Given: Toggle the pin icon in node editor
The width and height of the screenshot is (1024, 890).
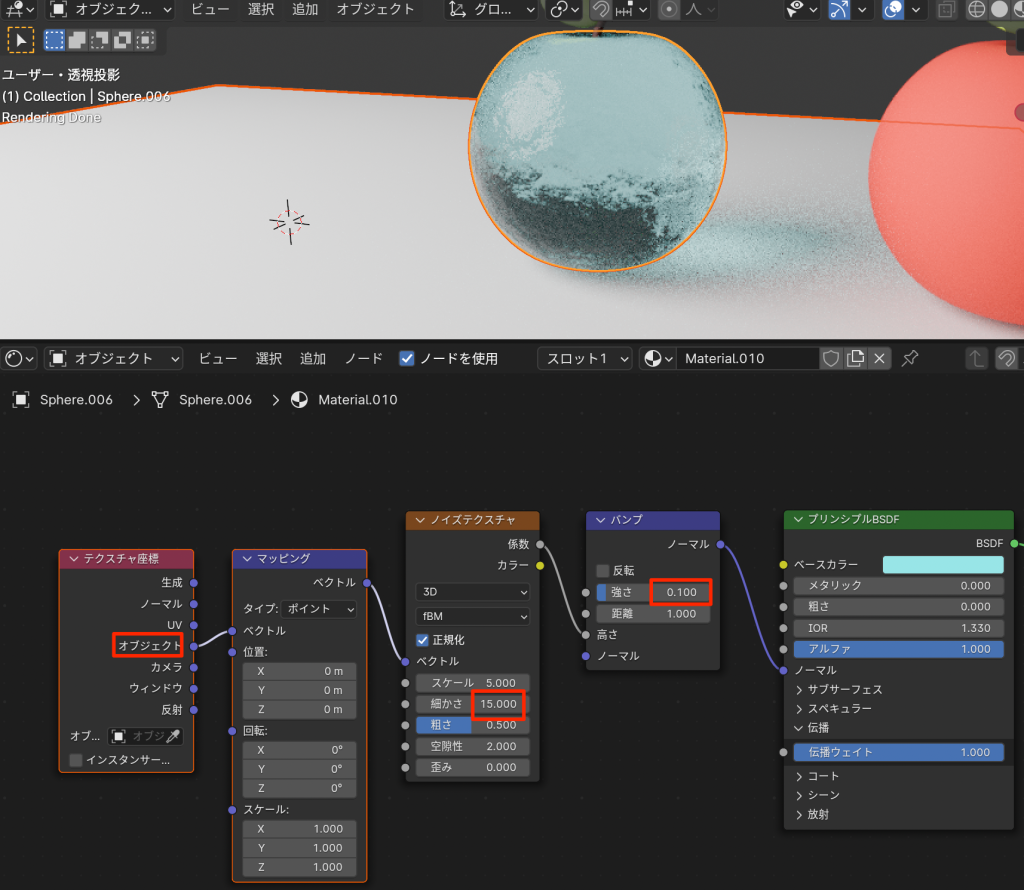Looking at the screenshot, I should [x=910, y=358].
